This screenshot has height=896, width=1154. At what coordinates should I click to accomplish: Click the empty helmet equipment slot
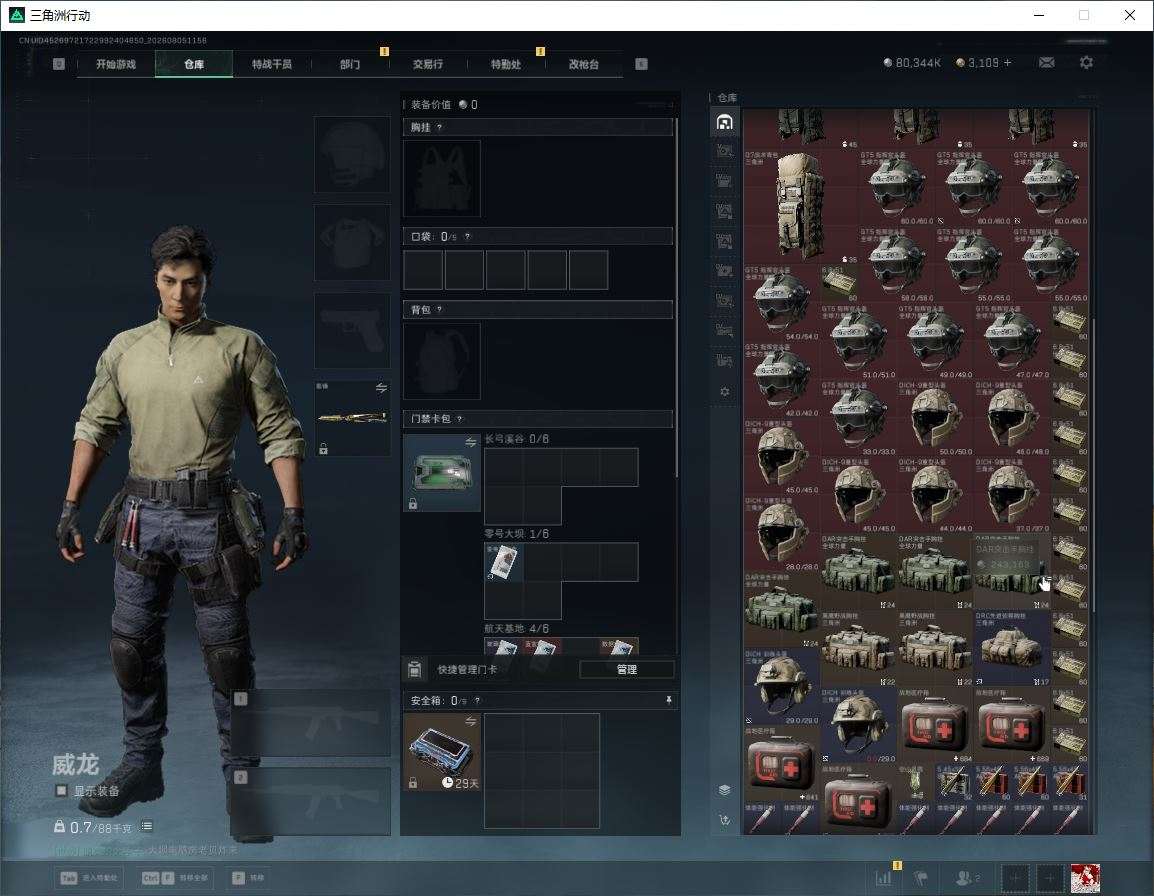(x=352, y=155)
